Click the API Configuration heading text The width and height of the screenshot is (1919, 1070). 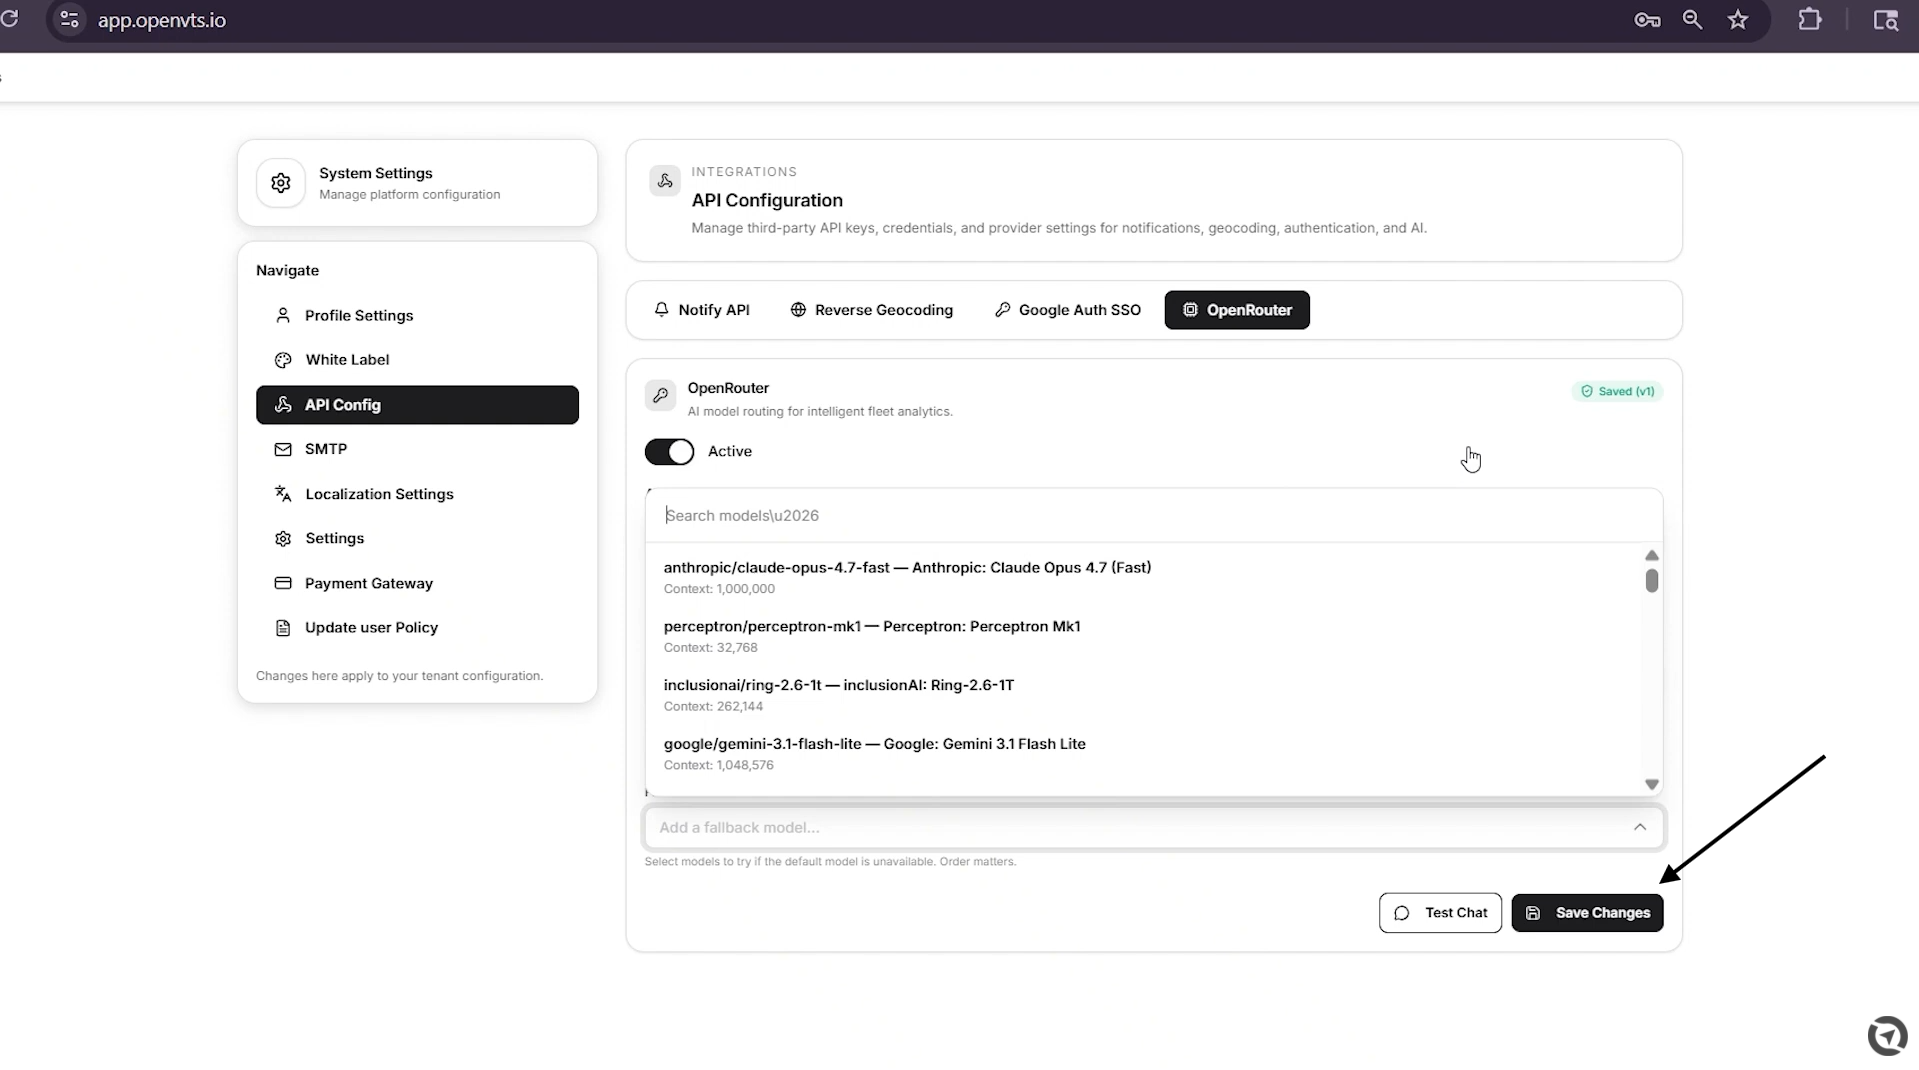[767, 200]
